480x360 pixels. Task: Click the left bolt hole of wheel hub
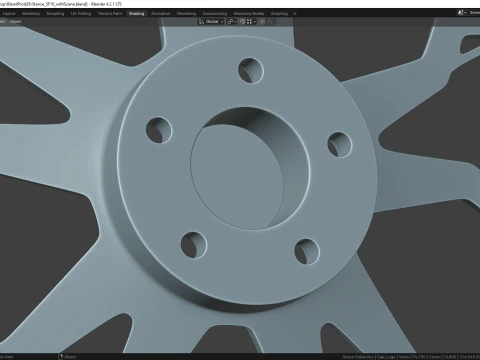click(159, 130)
